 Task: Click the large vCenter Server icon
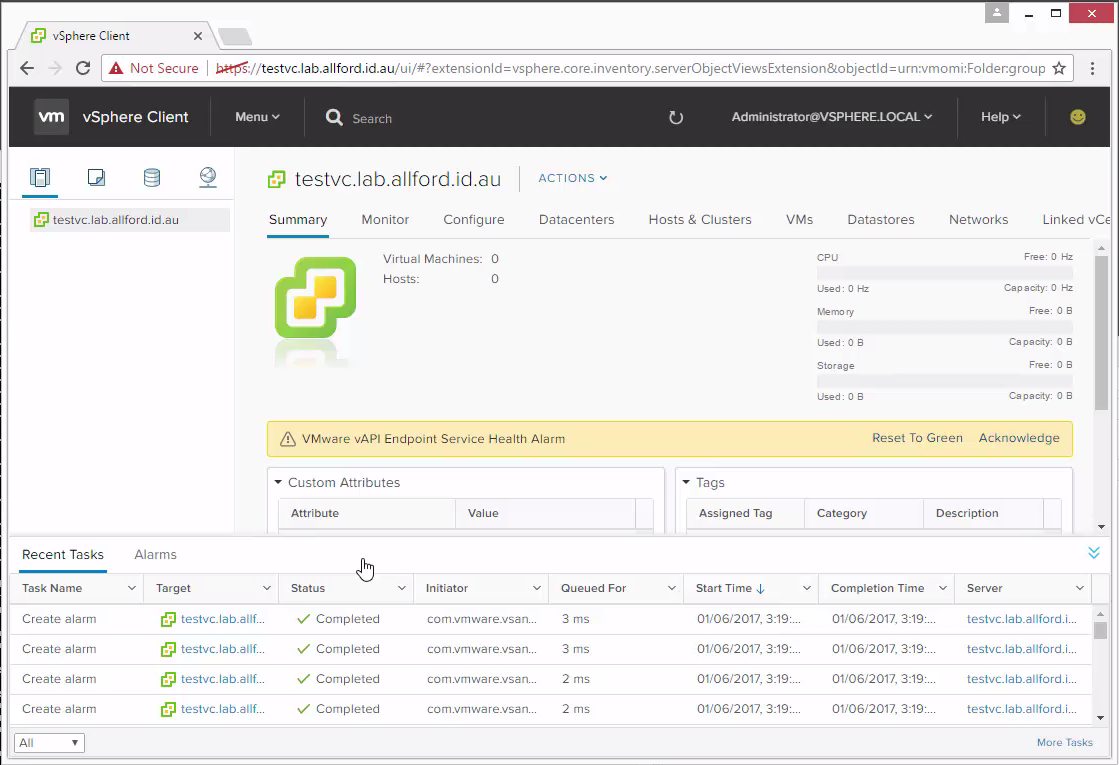(315, 297)
